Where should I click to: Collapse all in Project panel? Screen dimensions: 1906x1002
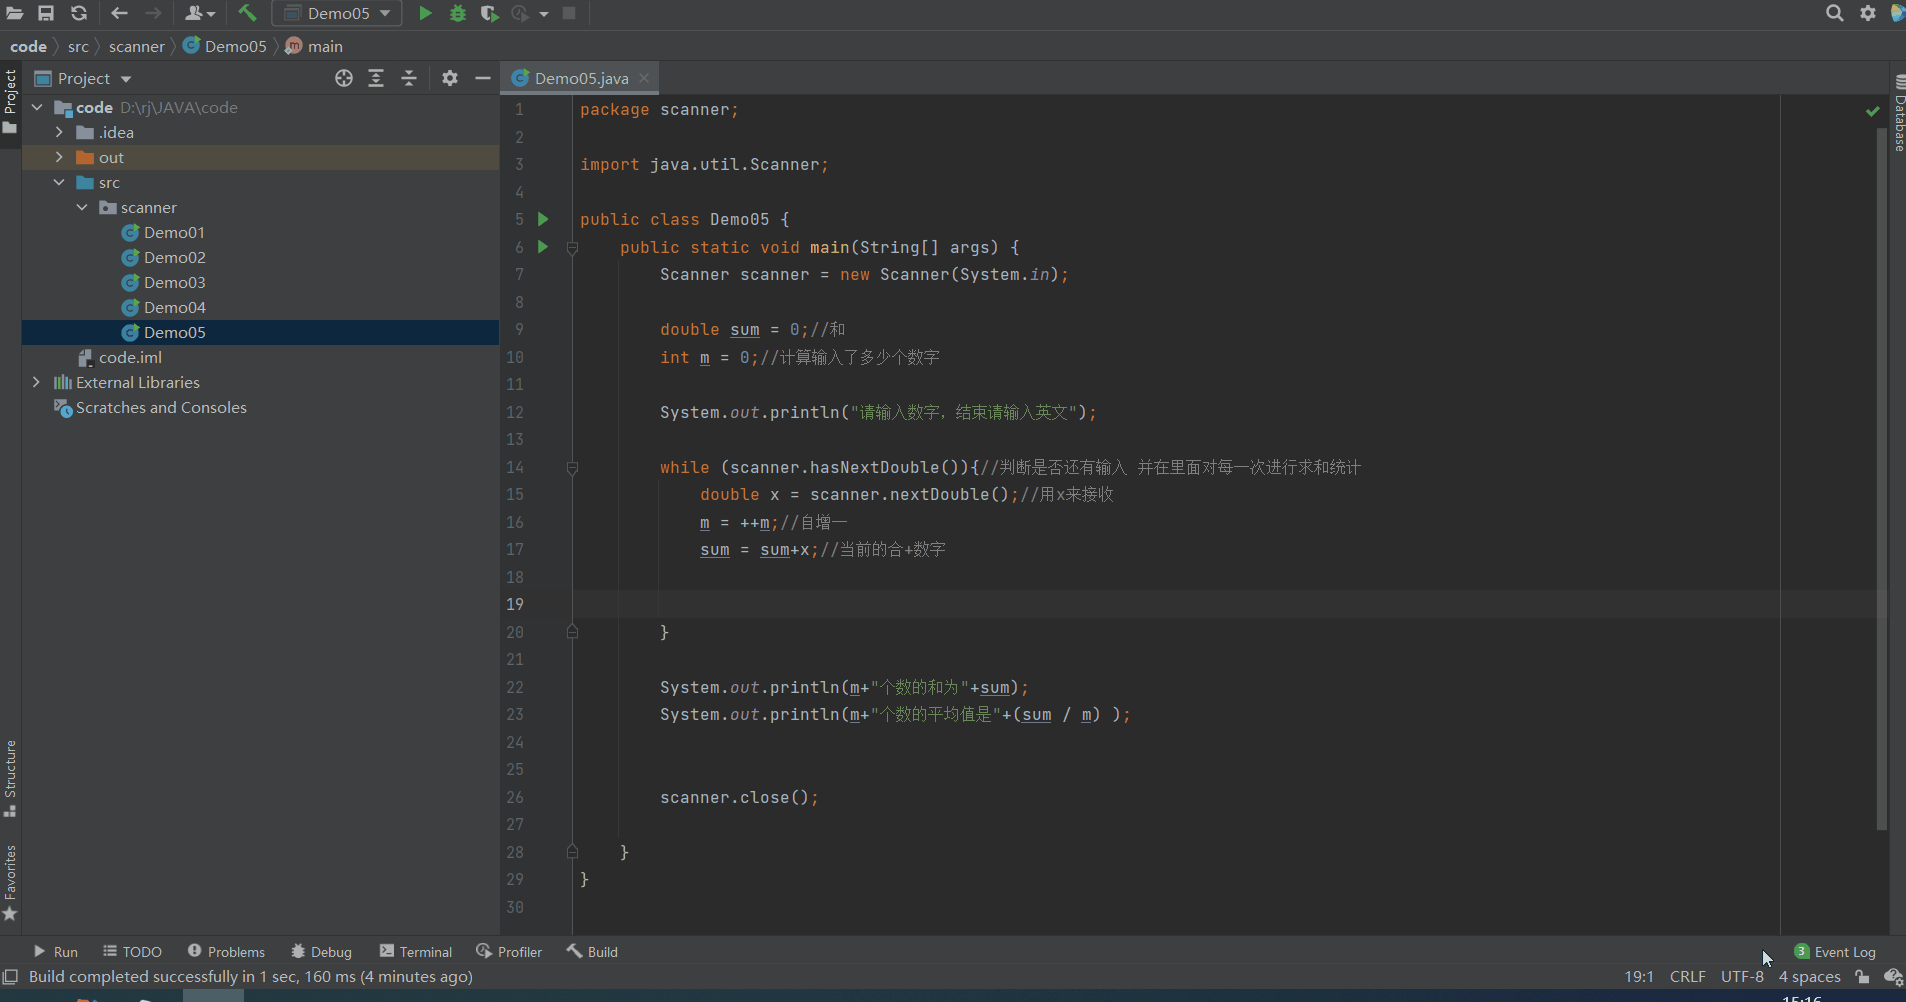tap(409, 78)
